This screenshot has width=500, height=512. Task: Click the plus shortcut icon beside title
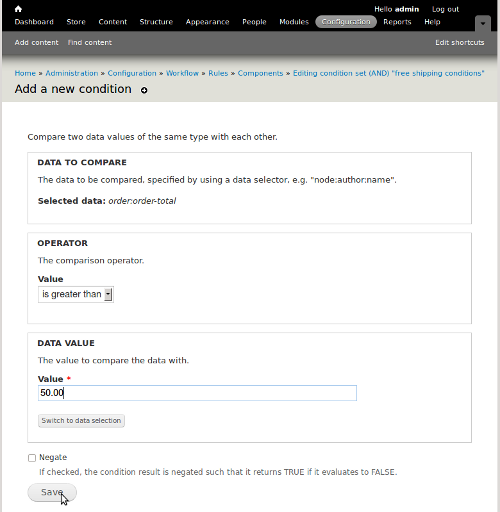click(144, 90)
